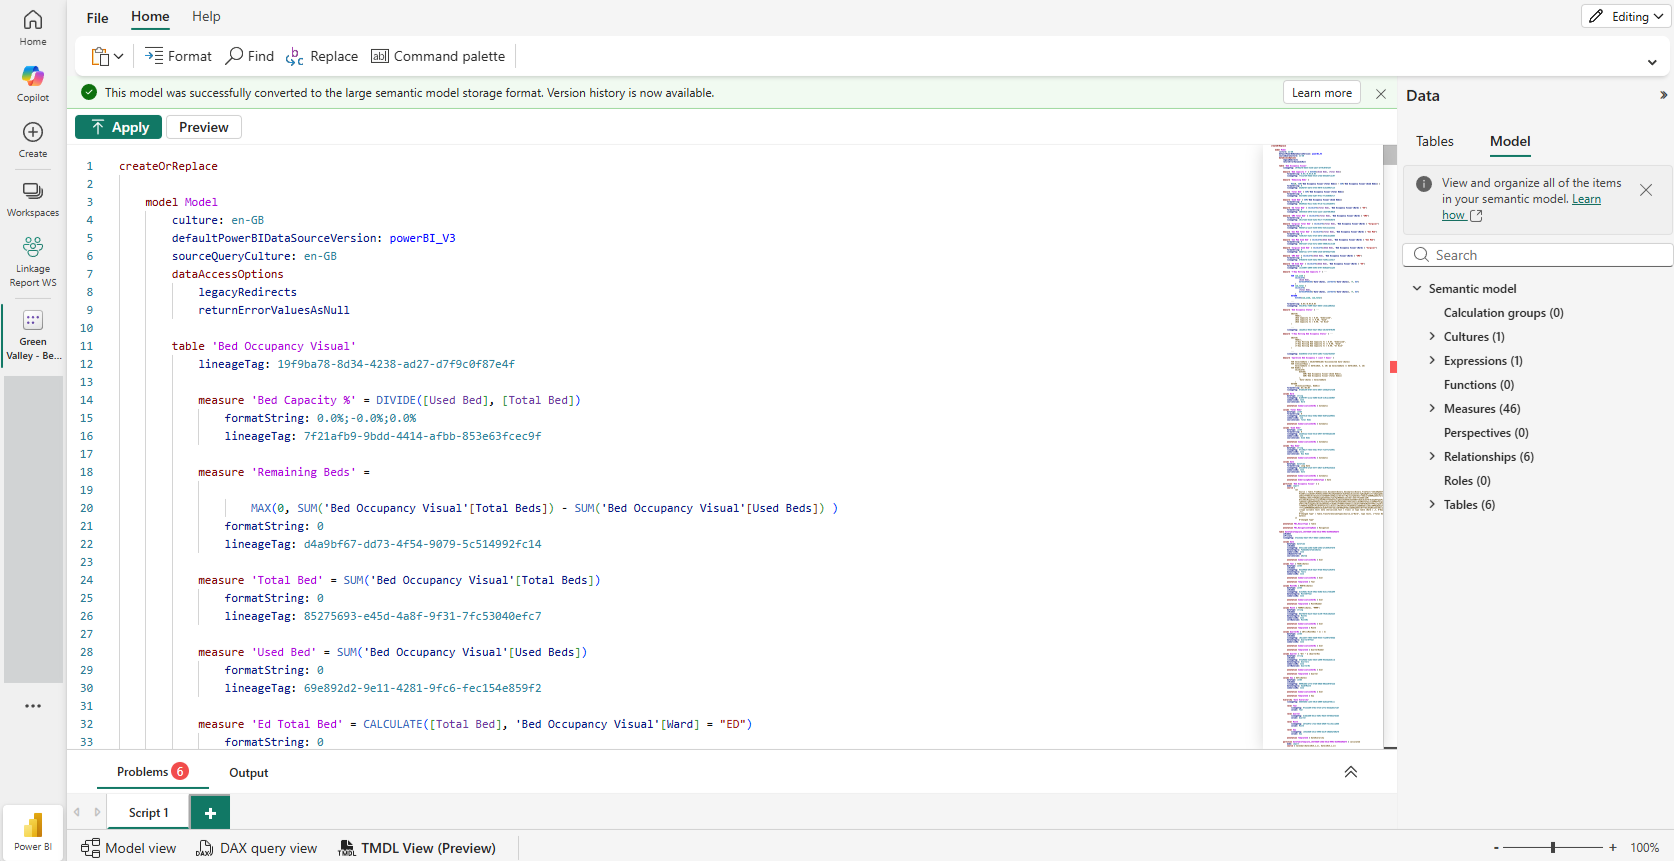1675x861 pixels.
Task: Open the Replace tool
Action: coord(322,56)
